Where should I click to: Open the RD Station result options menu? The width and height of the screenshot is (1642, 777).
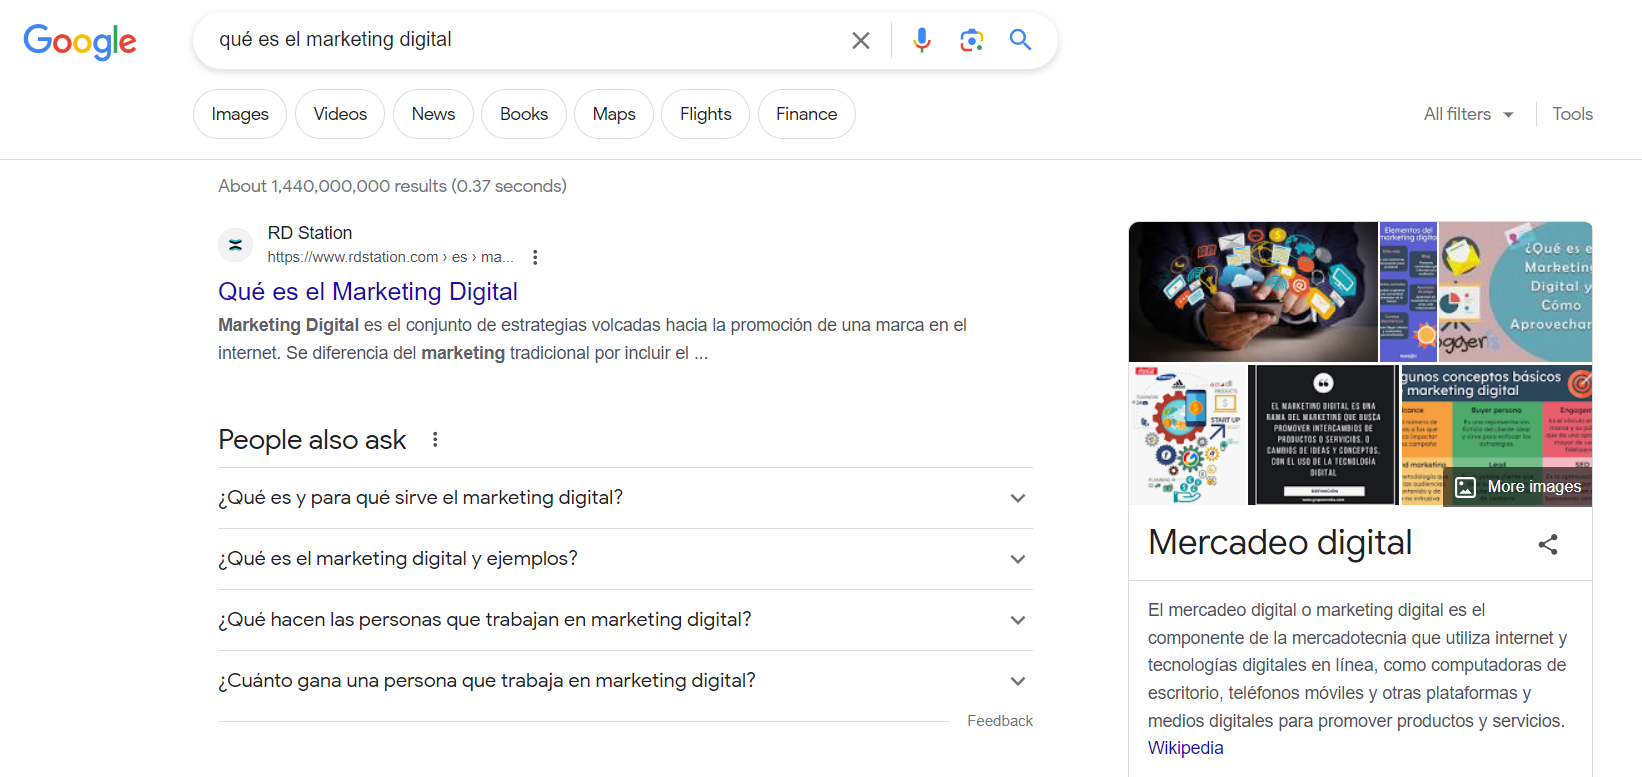(x=535, y=257)
